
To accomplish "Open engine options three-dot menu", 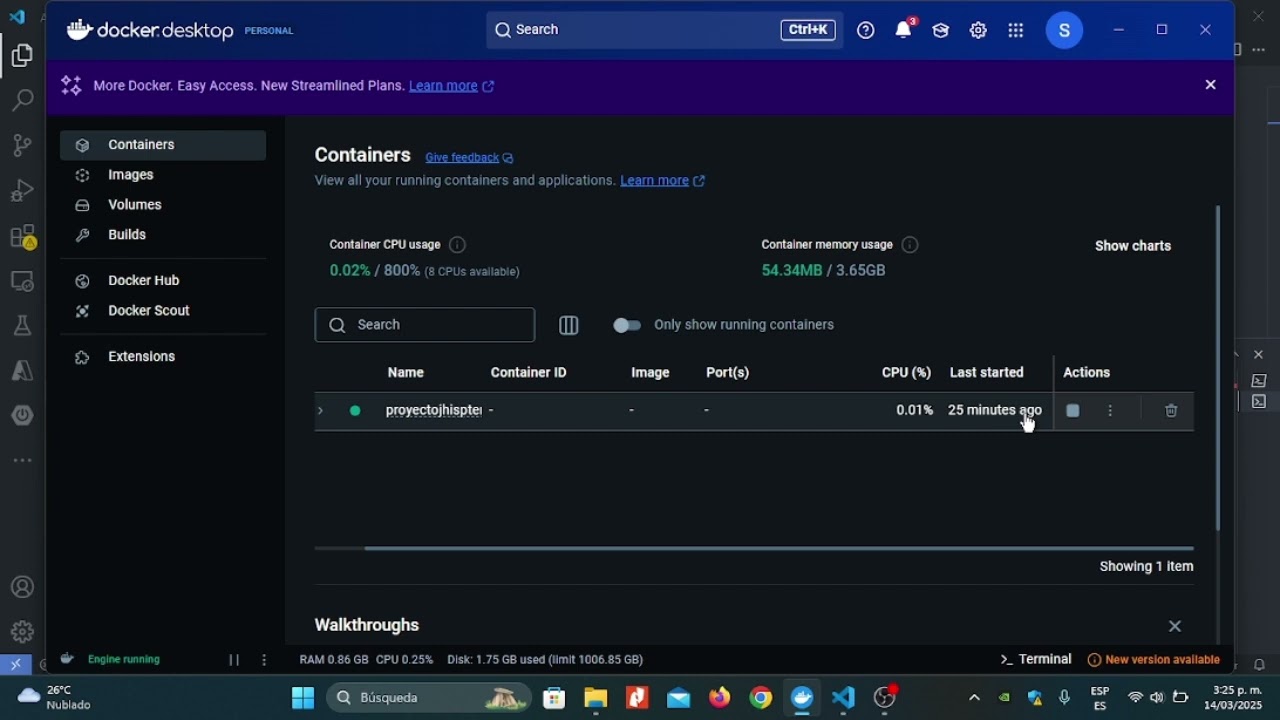I will [x=264, y=660].
